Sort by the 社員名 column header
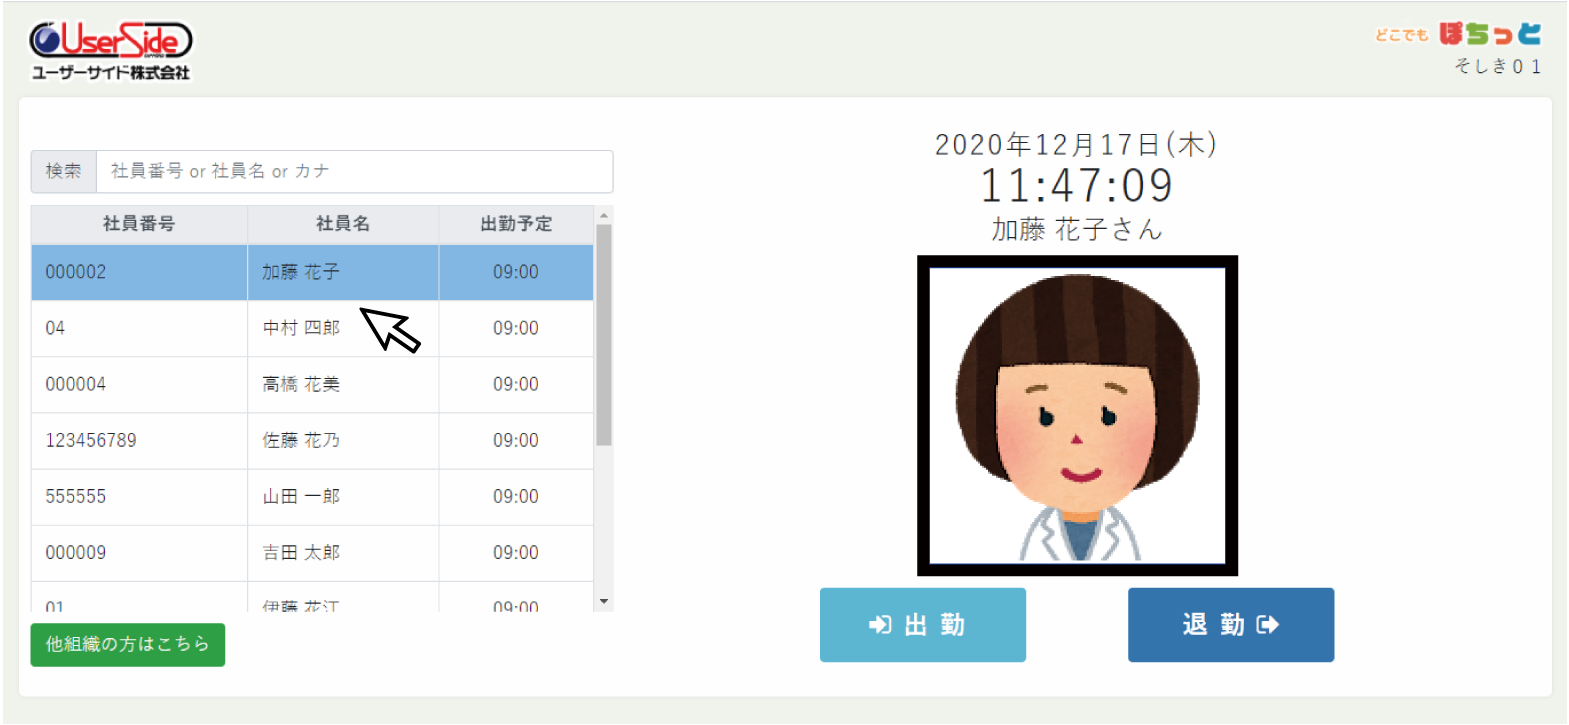This screenshot has width=1569, height=725. (342, 224)
